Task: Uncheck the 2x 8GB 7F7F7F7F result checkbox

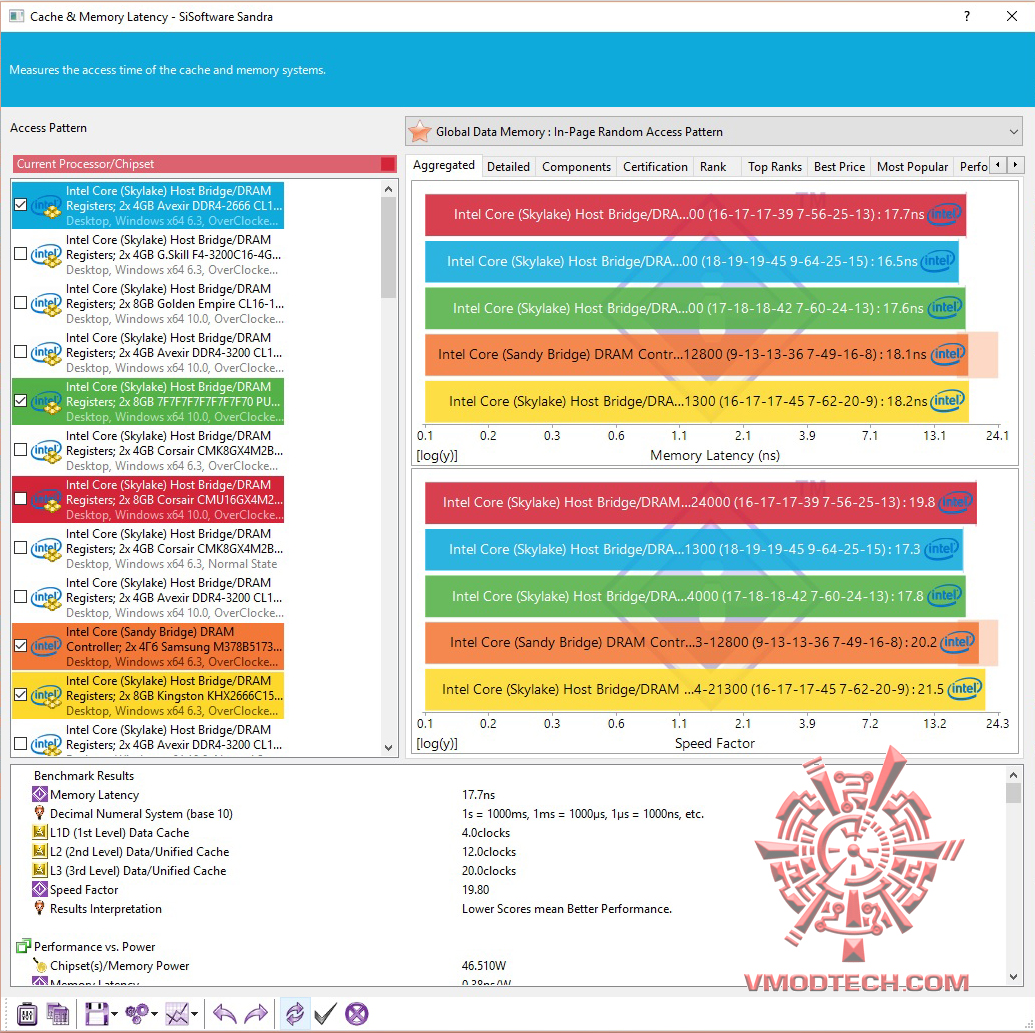Action: click(20, 401)
